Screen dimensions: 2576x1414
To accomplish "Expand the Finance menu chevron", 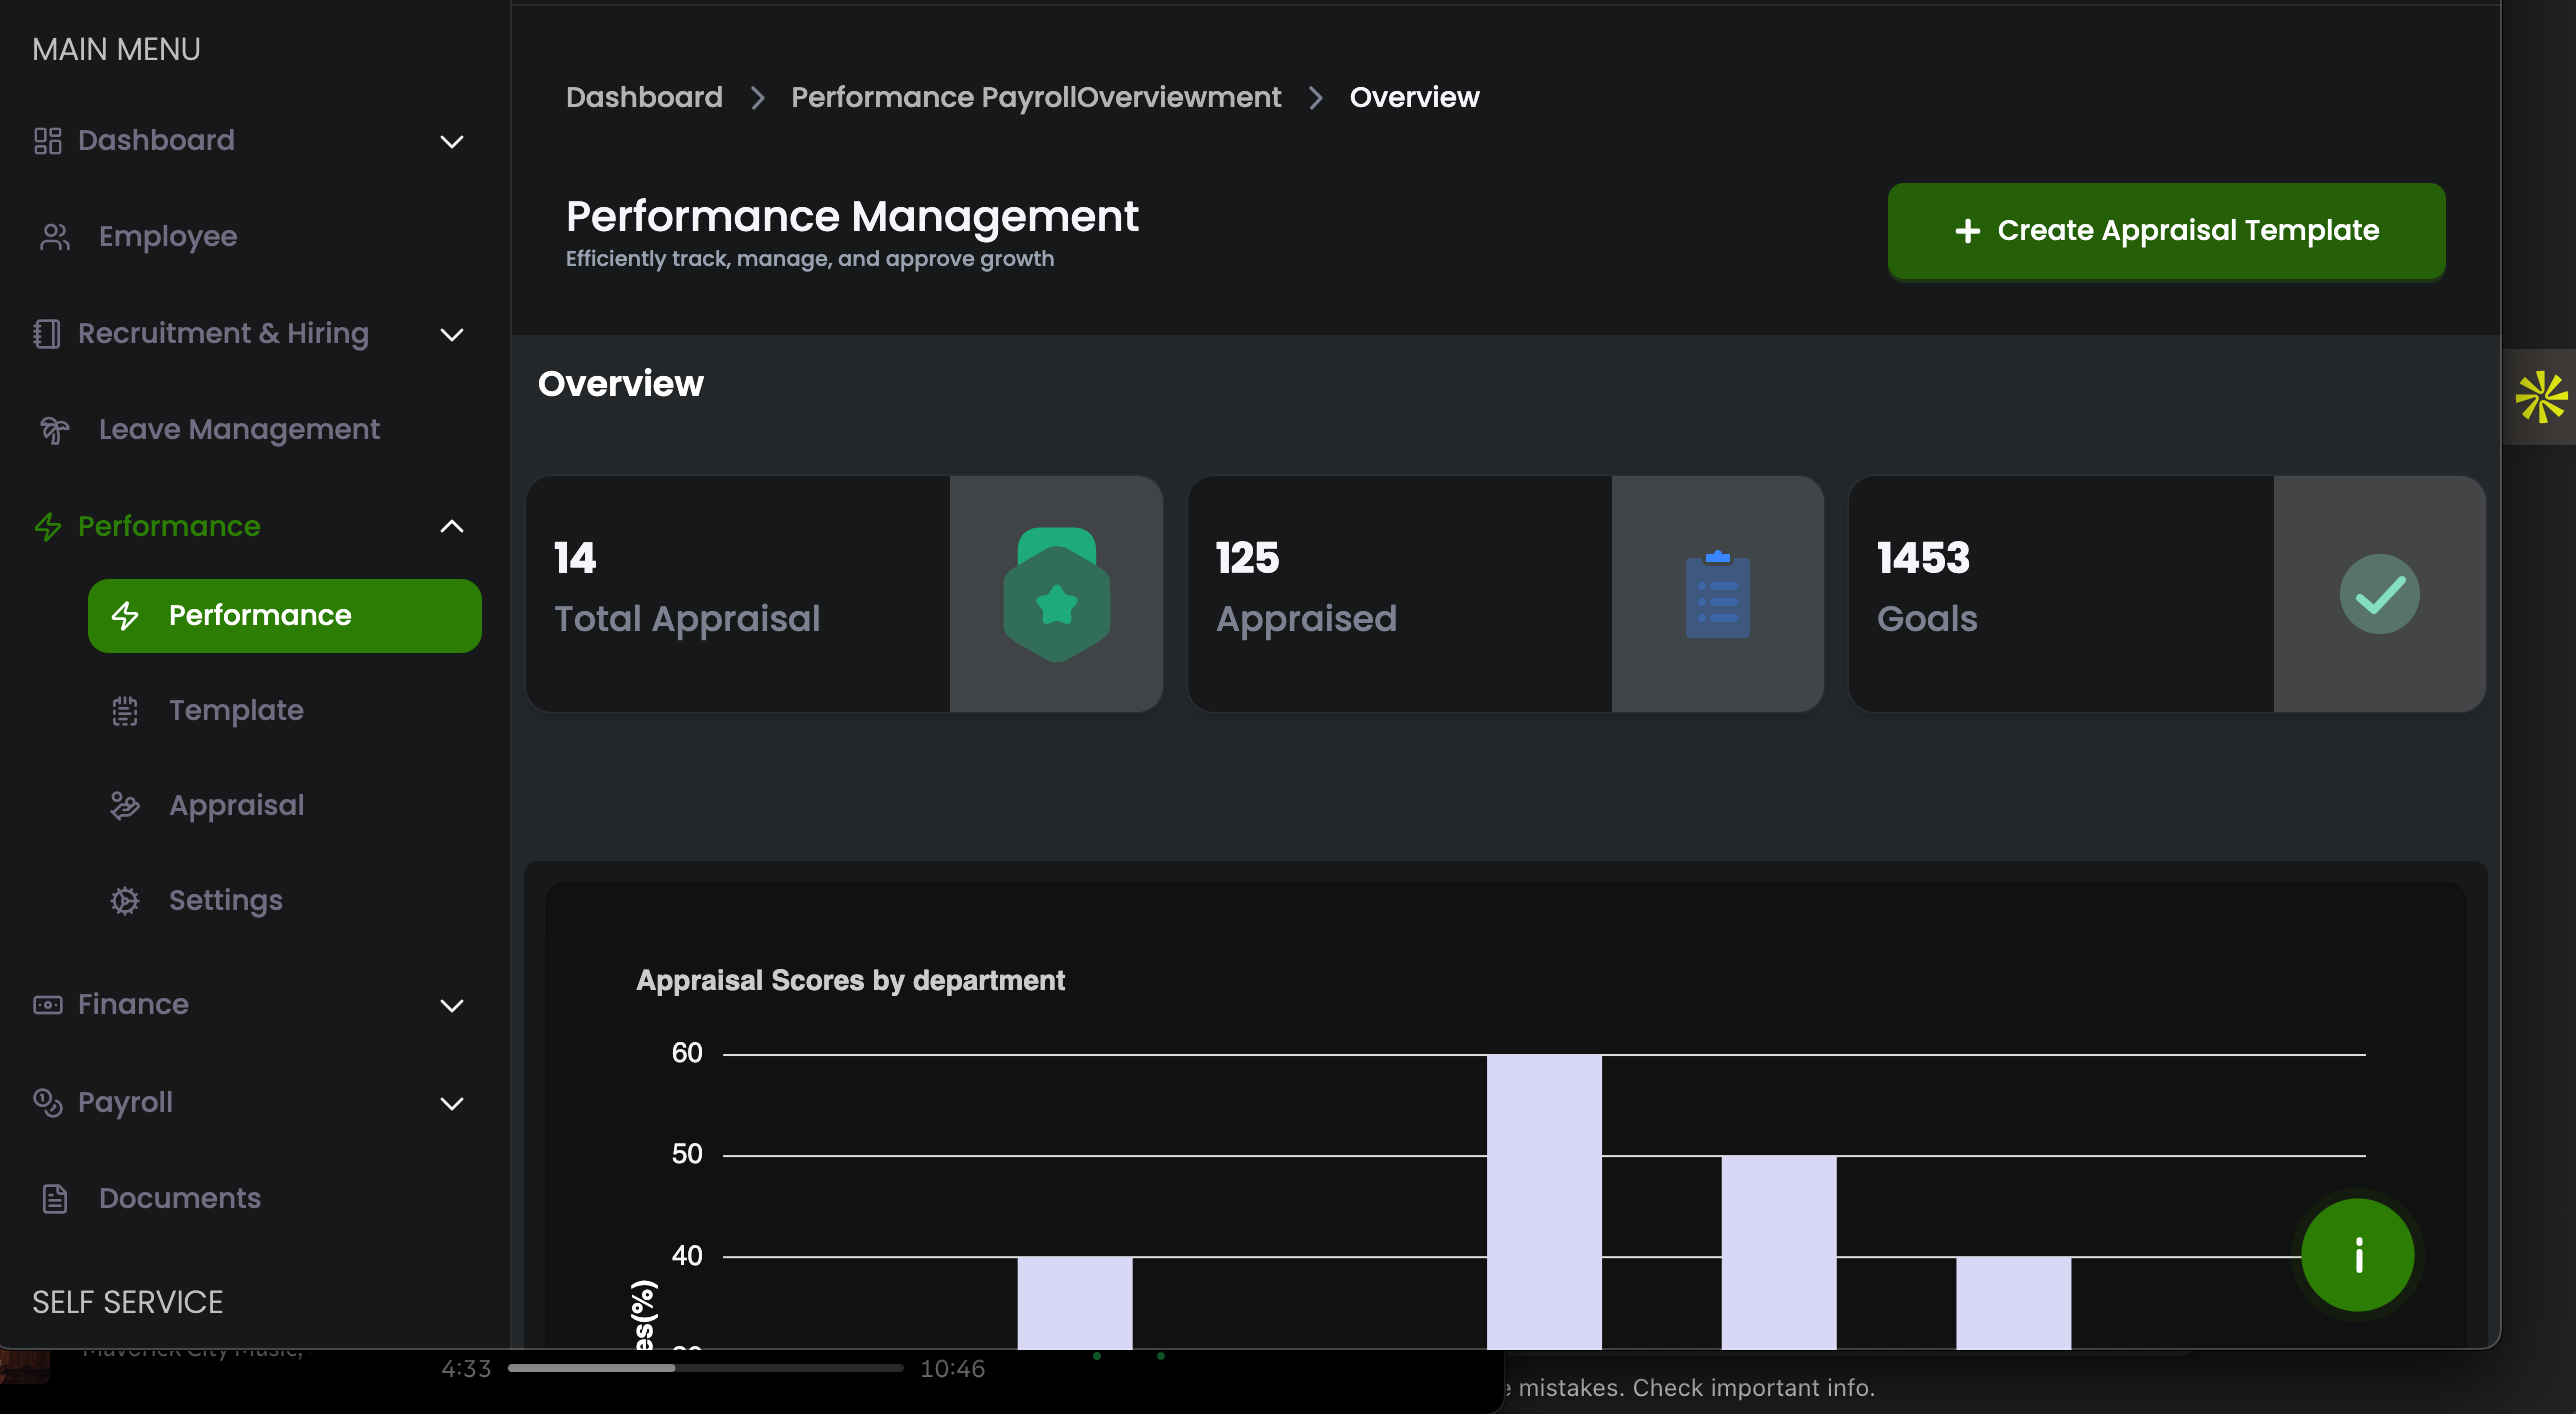I will (x=452, y=1005).
